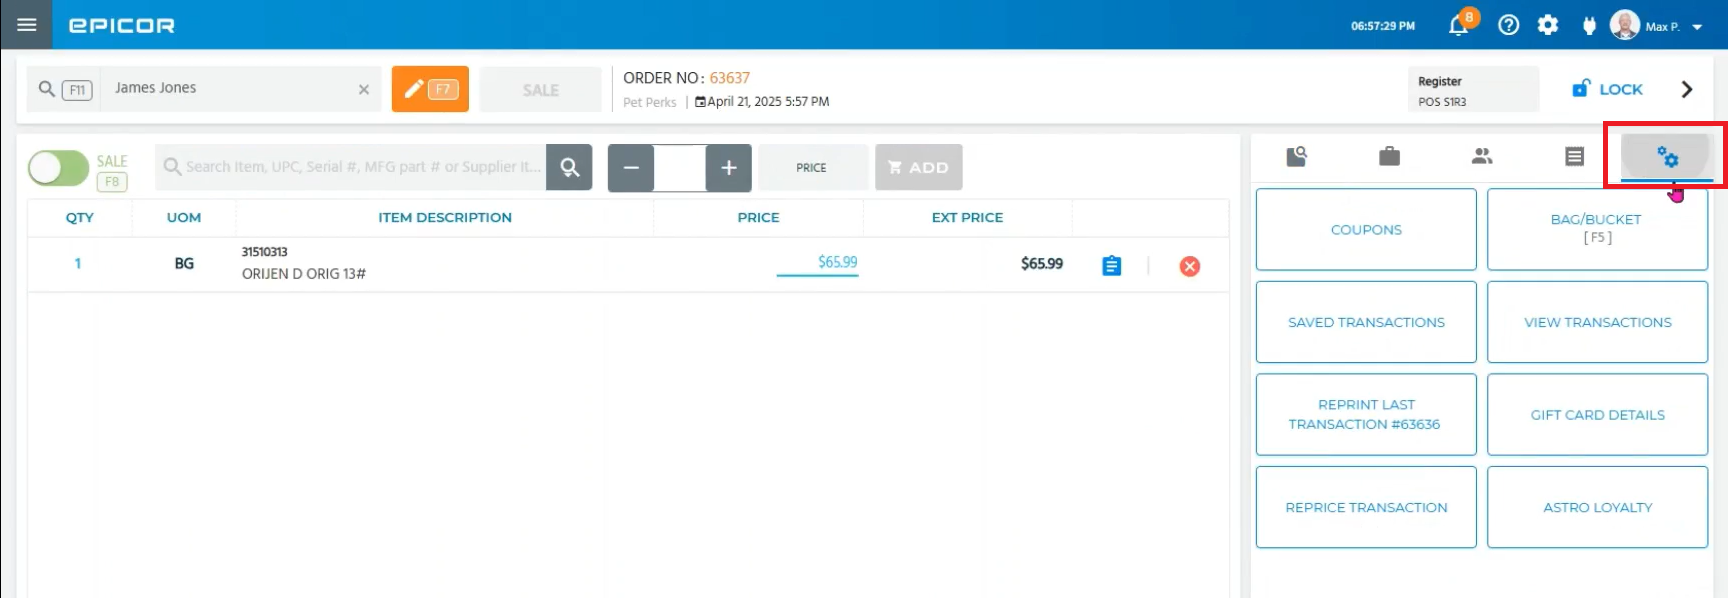Open SAVED TRANSACTIONS
The width and height of the screenshot is (1728, 598).
tap(1365, 322)
